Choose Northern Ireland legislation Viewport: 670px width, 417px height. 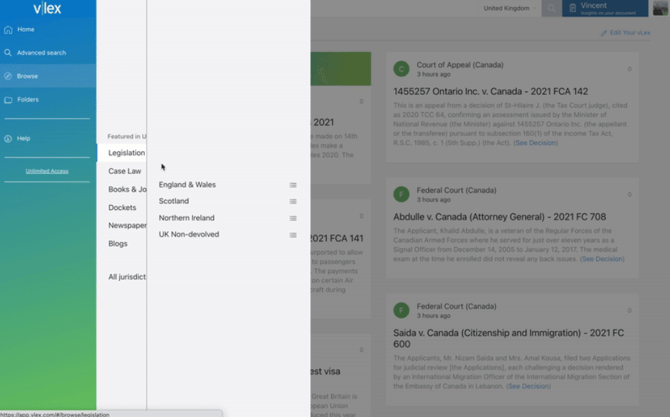(x=186, y=218)
